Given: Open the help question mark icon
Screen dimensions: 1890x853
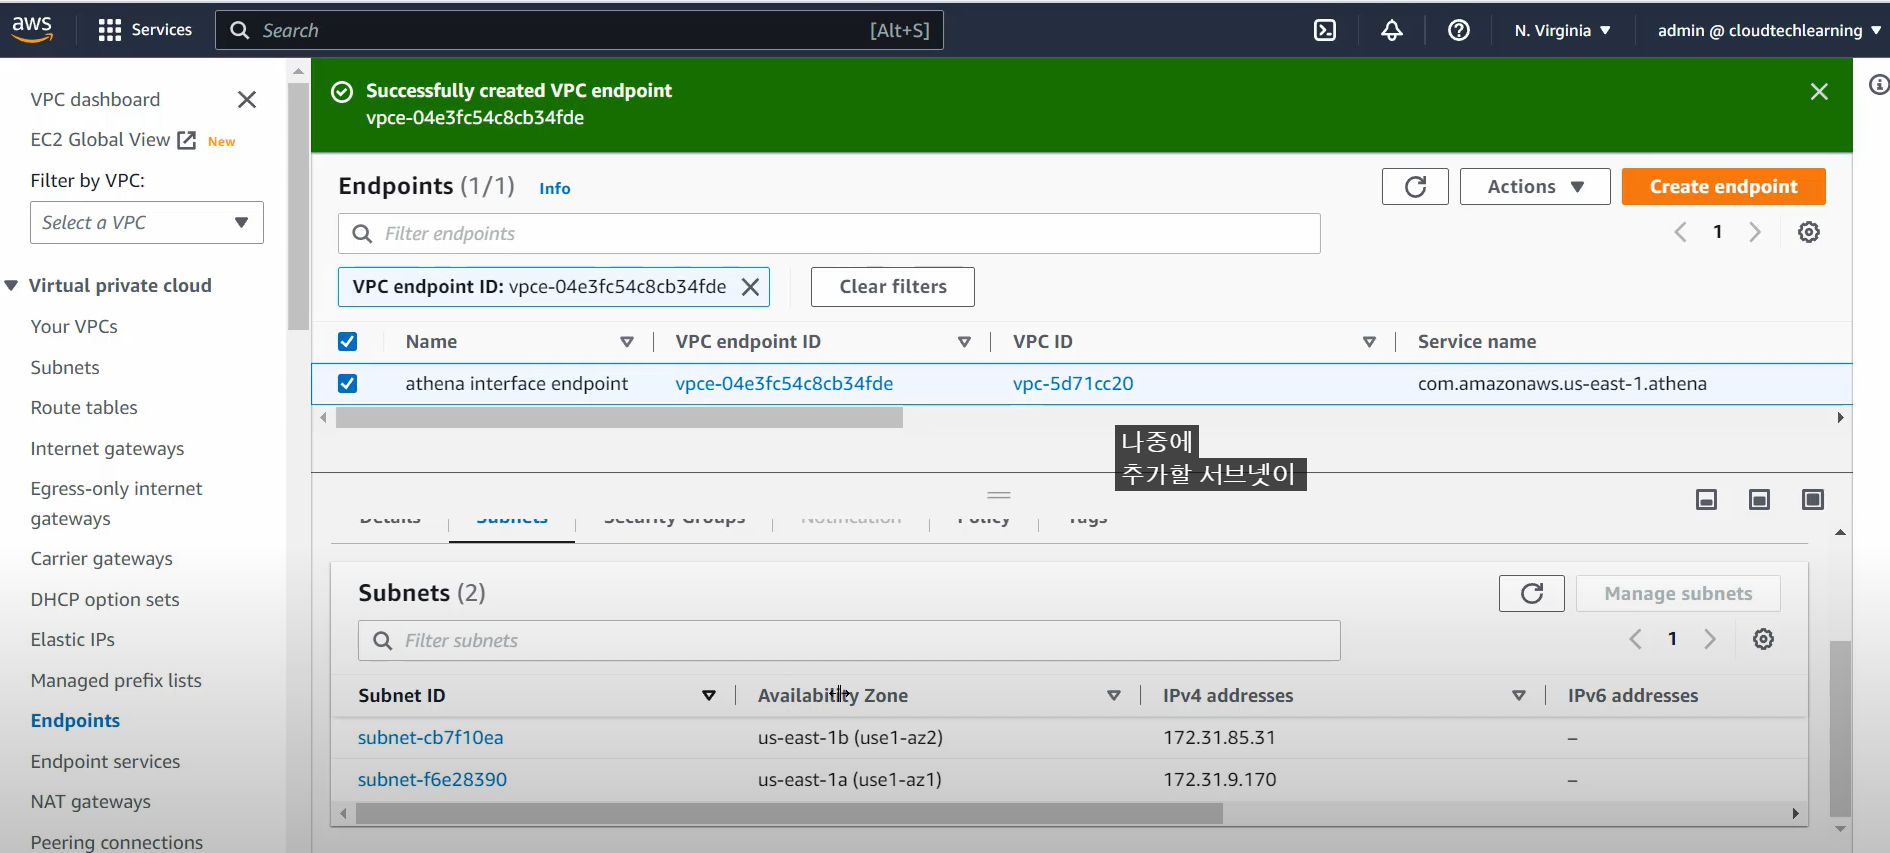Looking at the screenshot, I should (1459, 30).
